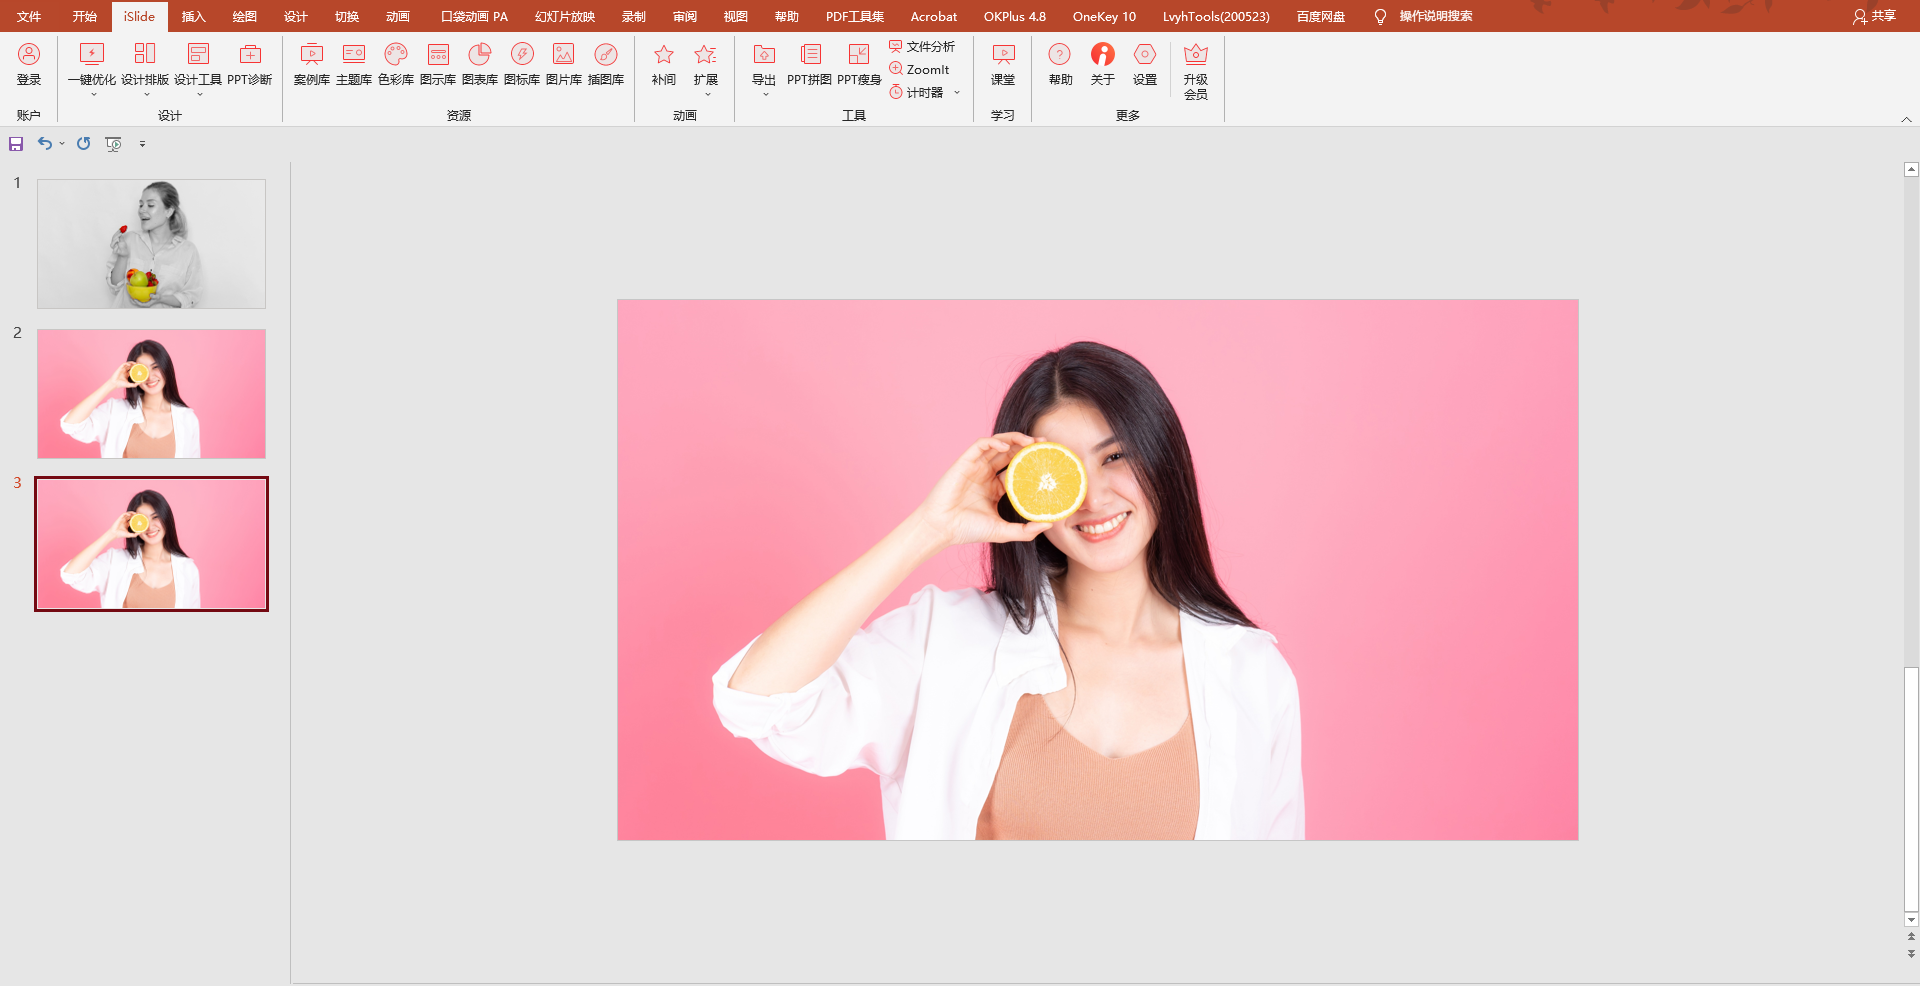Switch to the 幻灯片放映 slideshow tab

click(x=564, y=16)
